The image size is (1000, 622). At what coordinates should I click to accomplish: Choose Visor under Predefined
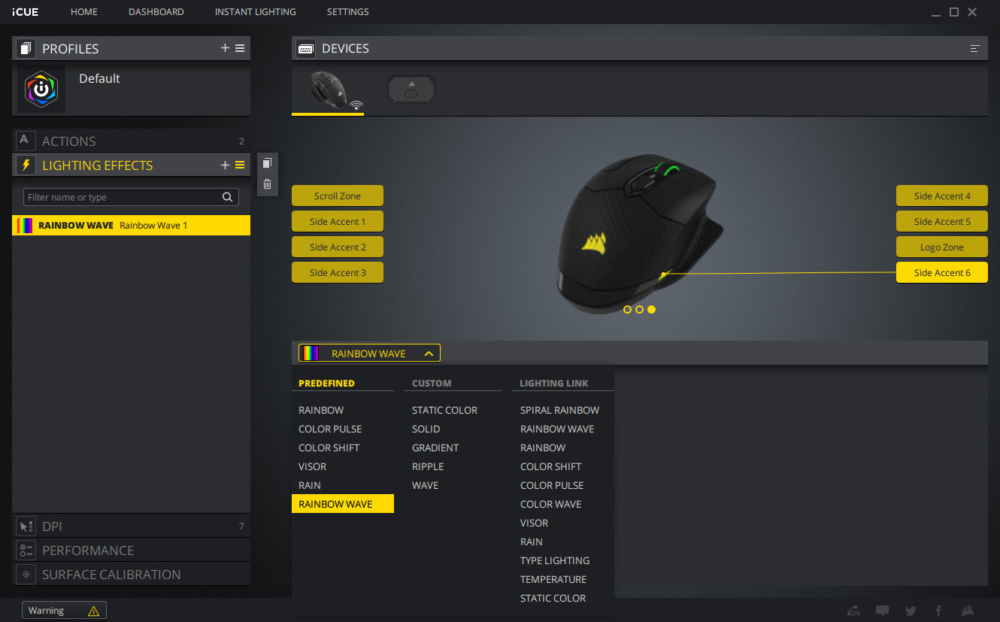(312, 466)
